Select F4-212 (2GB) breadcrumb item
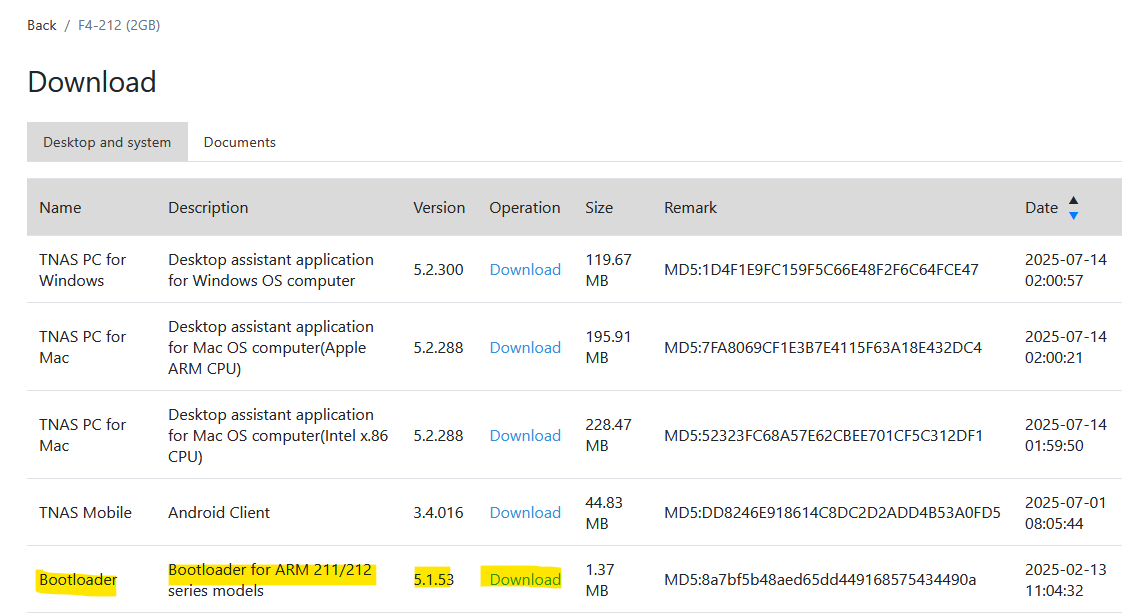This screenshot has width=1122, height=615. point(119,25)
